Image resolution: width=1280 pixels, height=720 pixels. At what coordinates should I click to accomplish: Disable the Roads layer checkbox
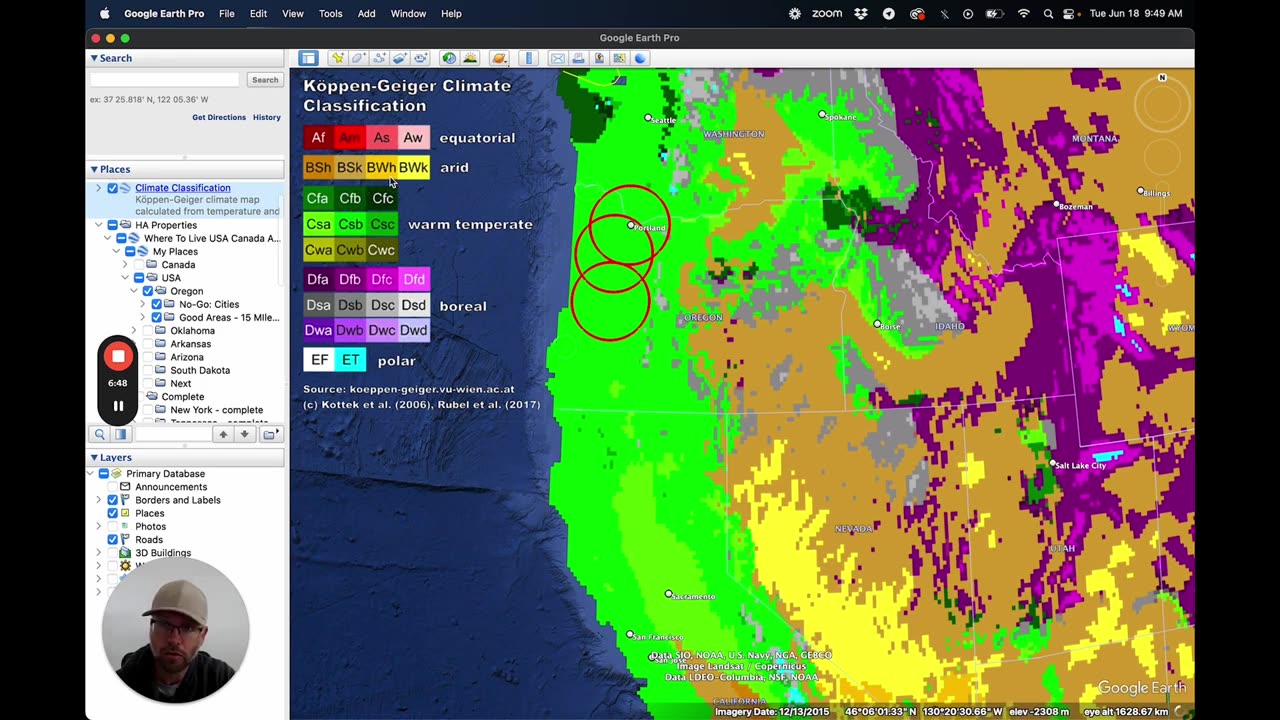point(112,539)
